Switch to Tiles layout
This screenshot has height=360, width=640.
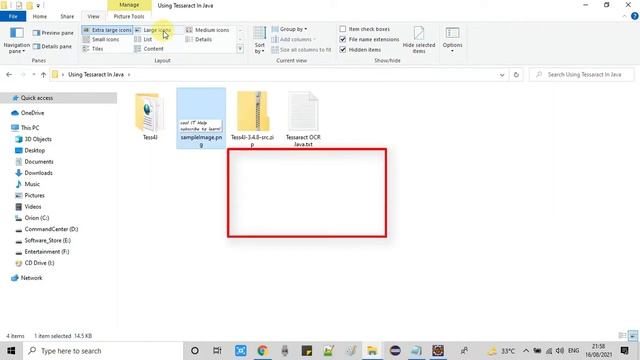[x=93, y=49]
